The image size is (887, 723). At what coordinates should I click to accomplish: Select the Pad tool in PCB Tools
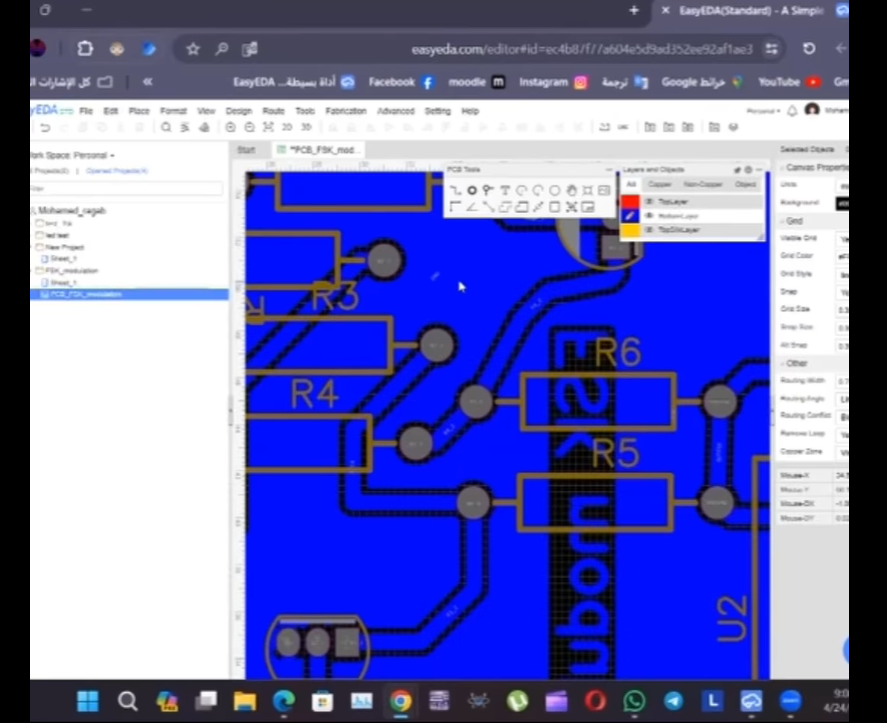click(x=471, y=190)
